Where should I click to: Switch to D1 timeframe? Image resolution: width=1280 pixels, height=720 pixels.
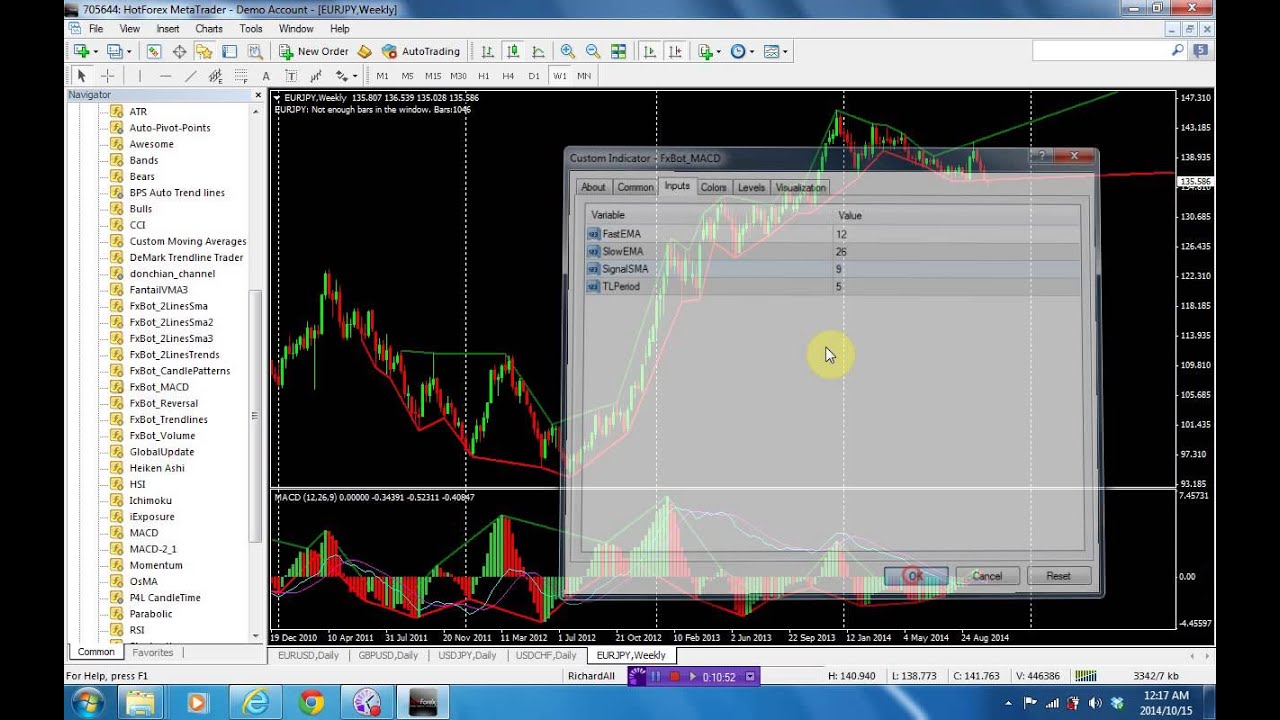point(534,76)
